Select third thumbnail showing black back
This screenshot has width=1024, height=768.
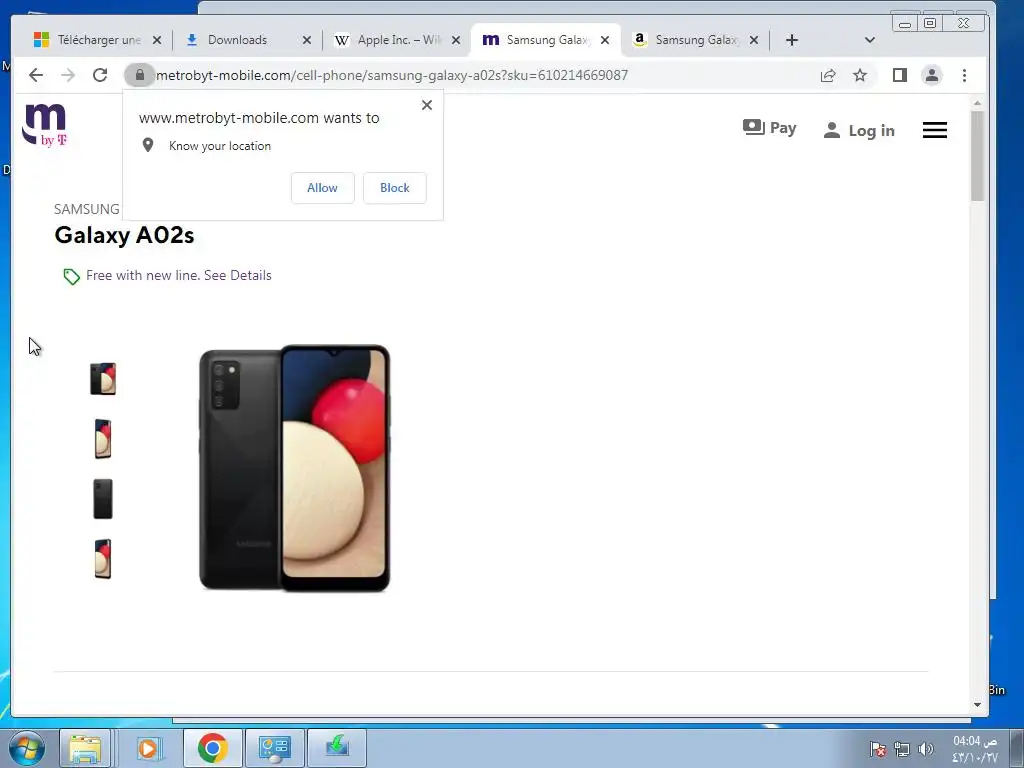pos(103,499)
